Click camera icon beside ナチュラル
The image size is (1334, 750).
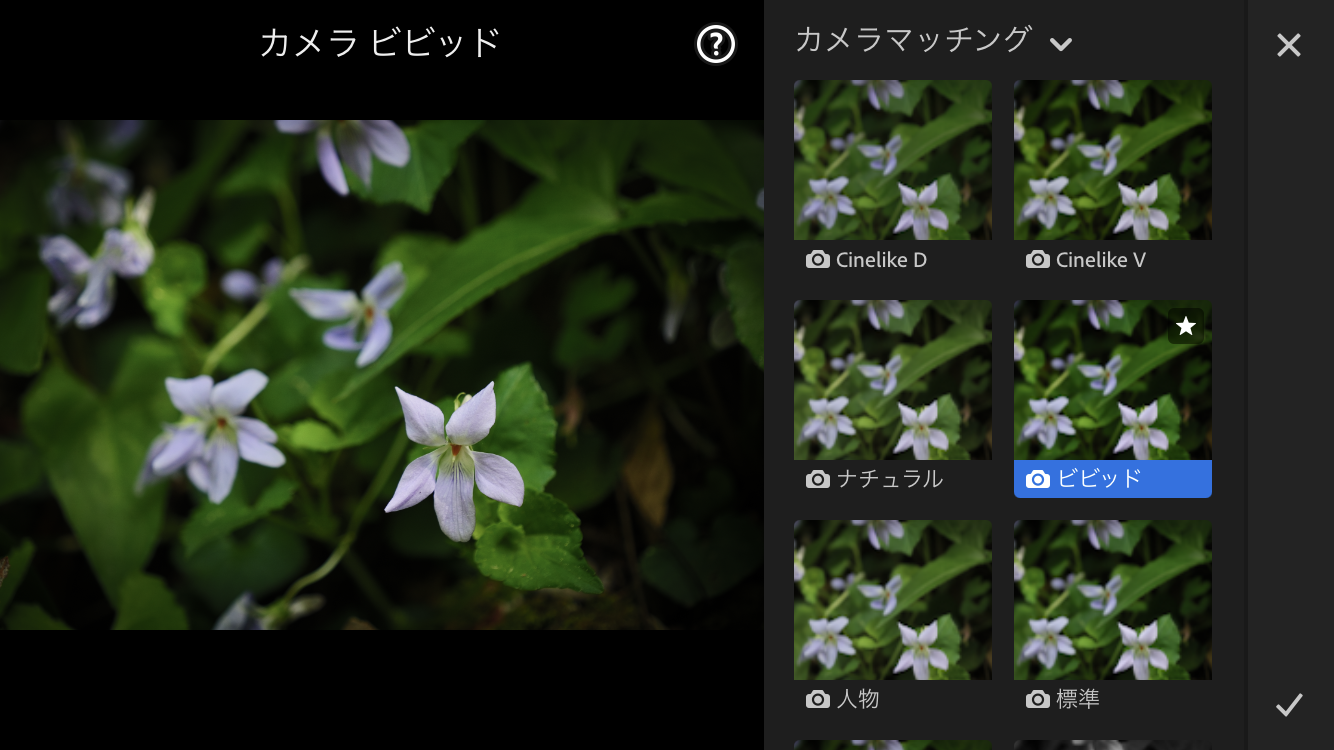pos(817,480)
